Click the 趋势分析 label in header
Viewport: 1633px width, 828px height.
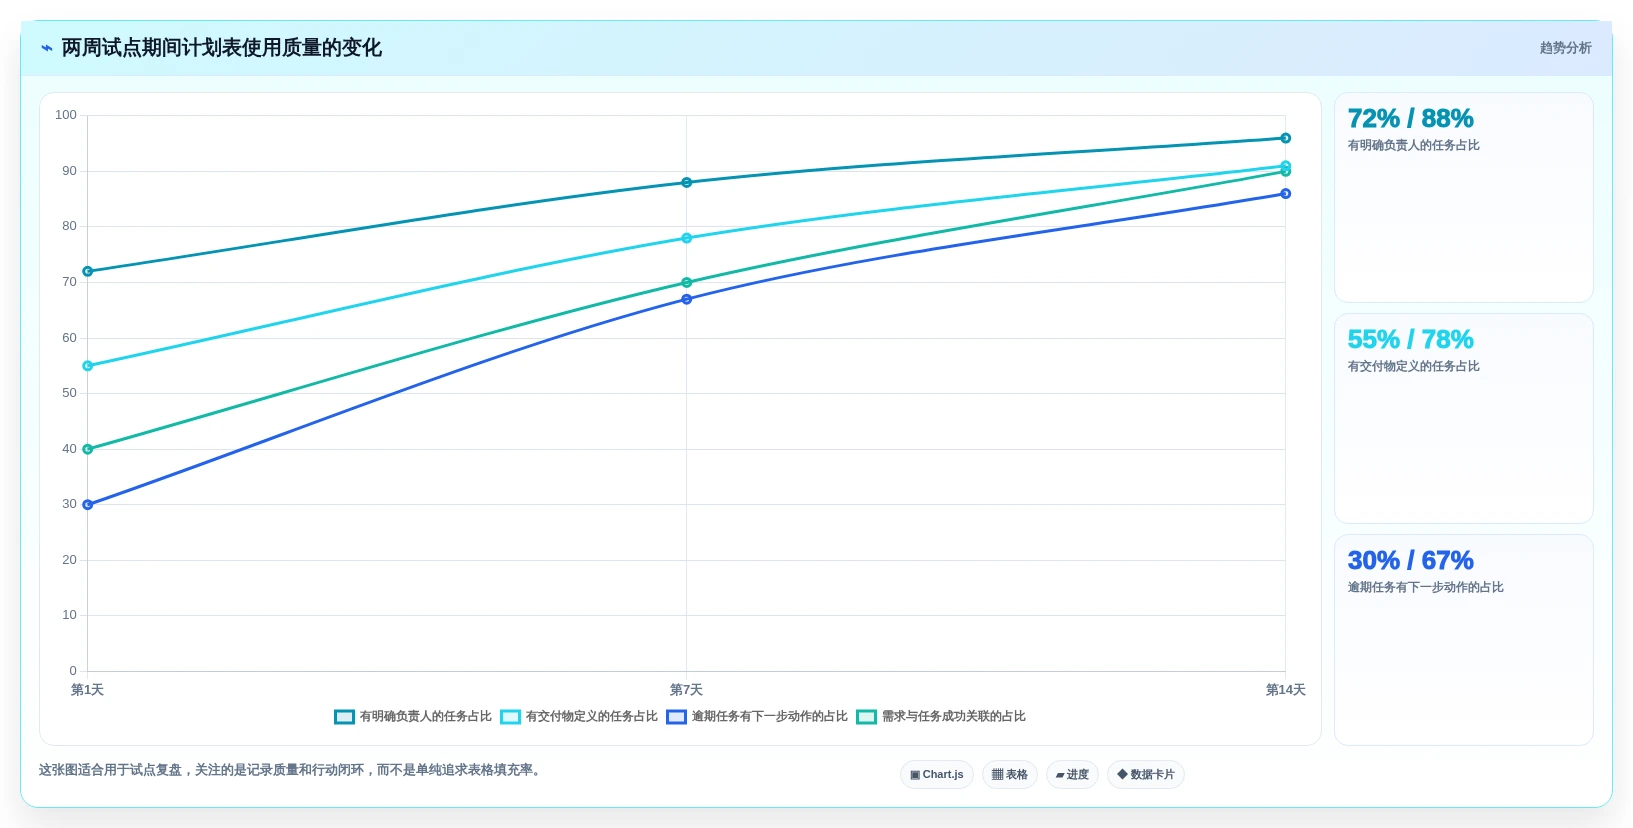click(x=1565, y=48)
